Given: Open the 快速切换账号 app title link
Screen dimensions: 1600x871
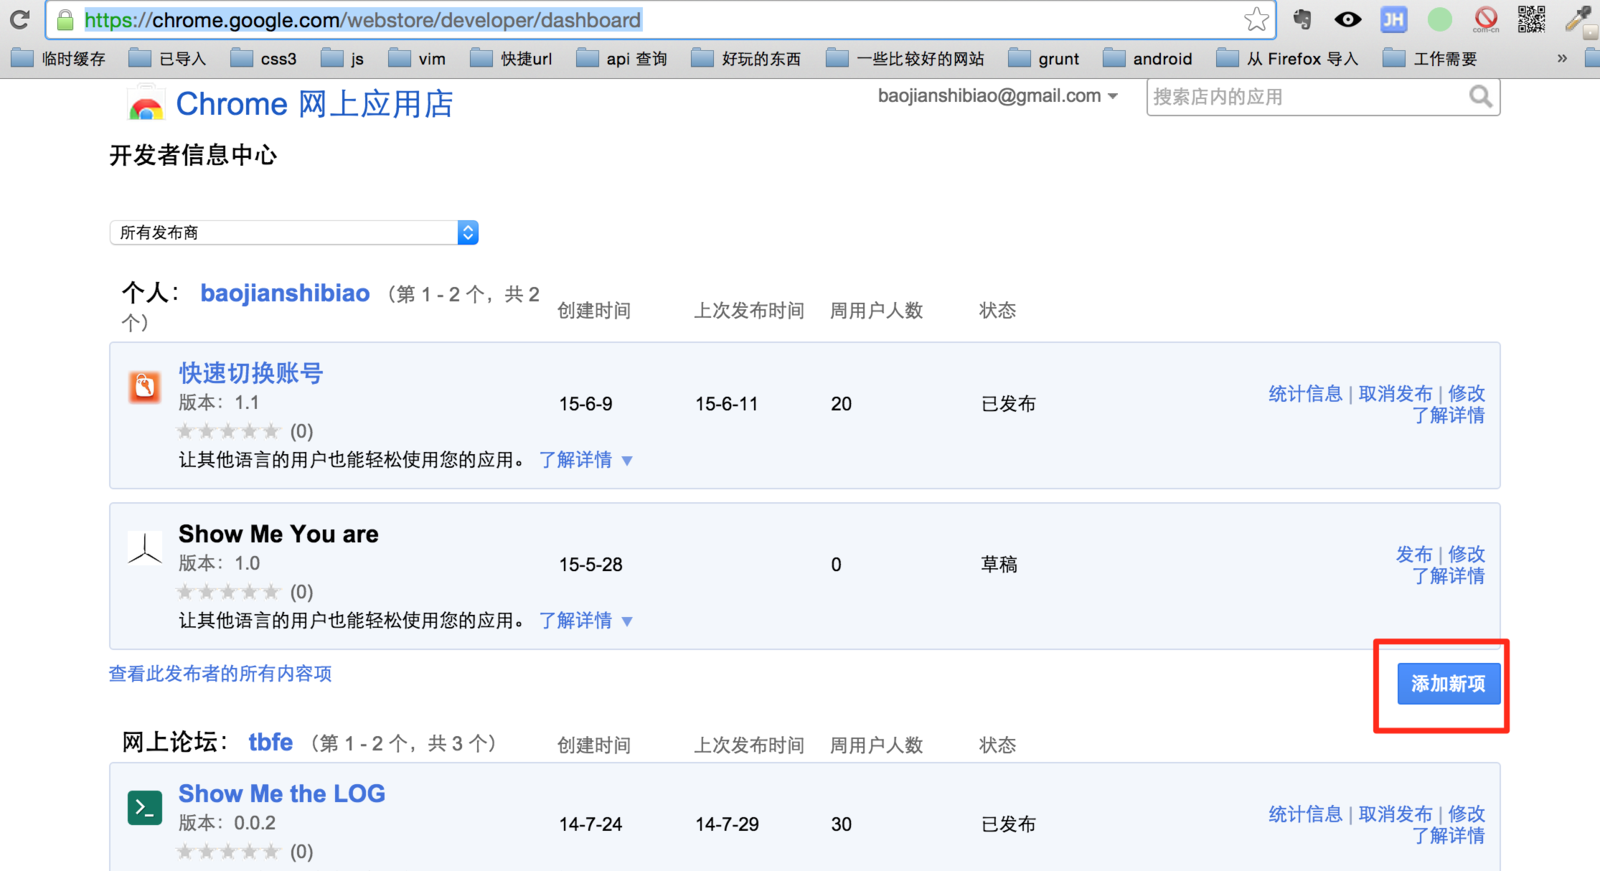Looking at the screenshot, I should (x=251, y=373).
